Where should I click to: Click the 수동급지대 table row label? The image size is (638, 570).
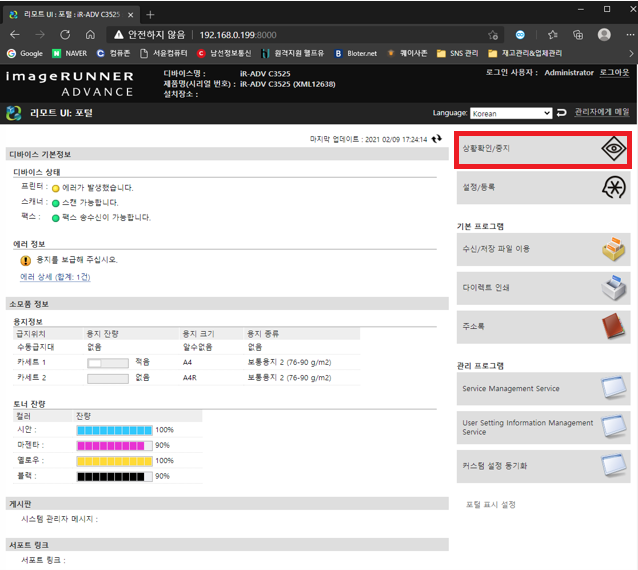click(35, 347)
